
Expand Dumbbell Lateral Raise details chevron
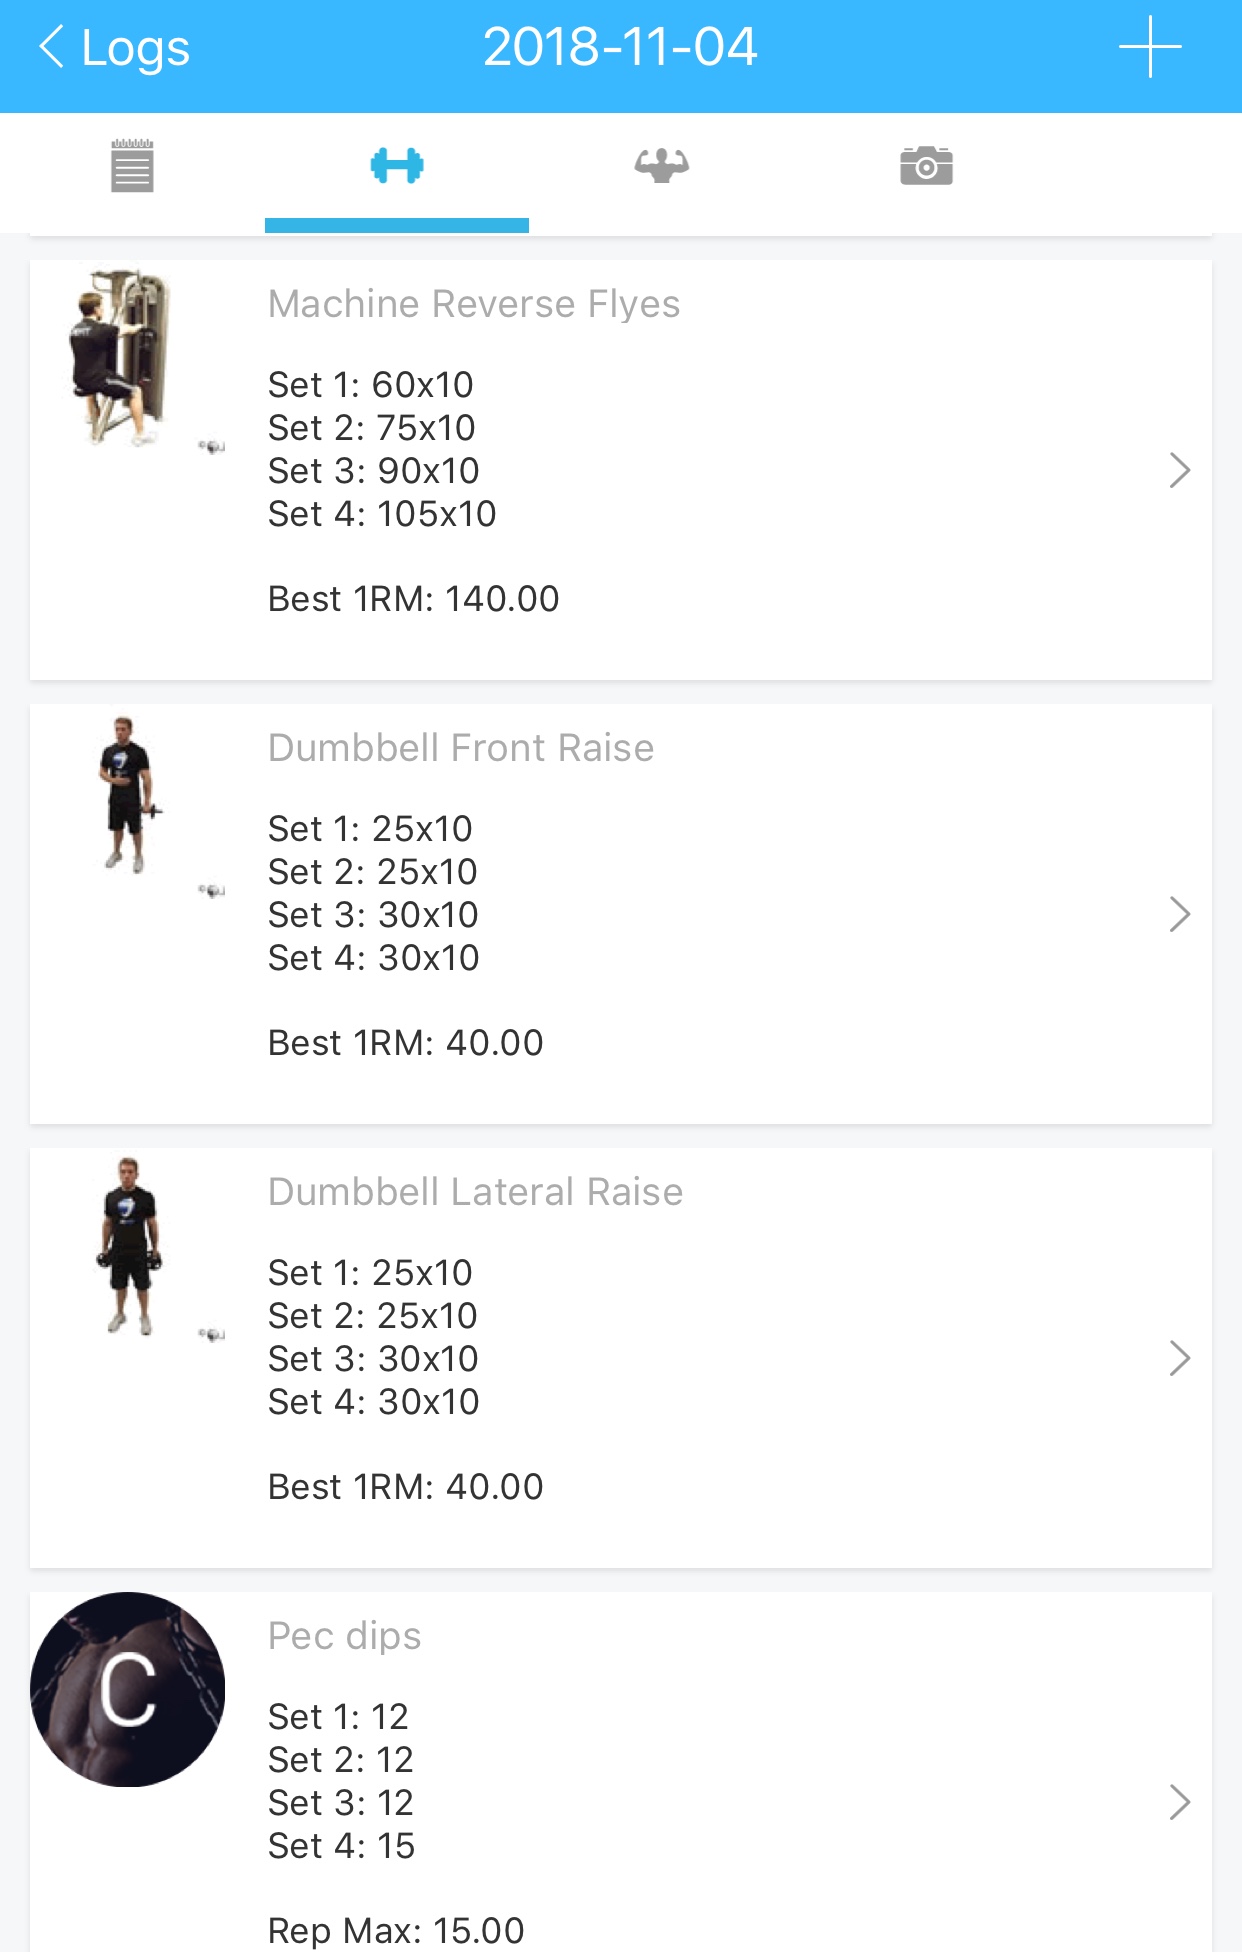point(1180,1358)
